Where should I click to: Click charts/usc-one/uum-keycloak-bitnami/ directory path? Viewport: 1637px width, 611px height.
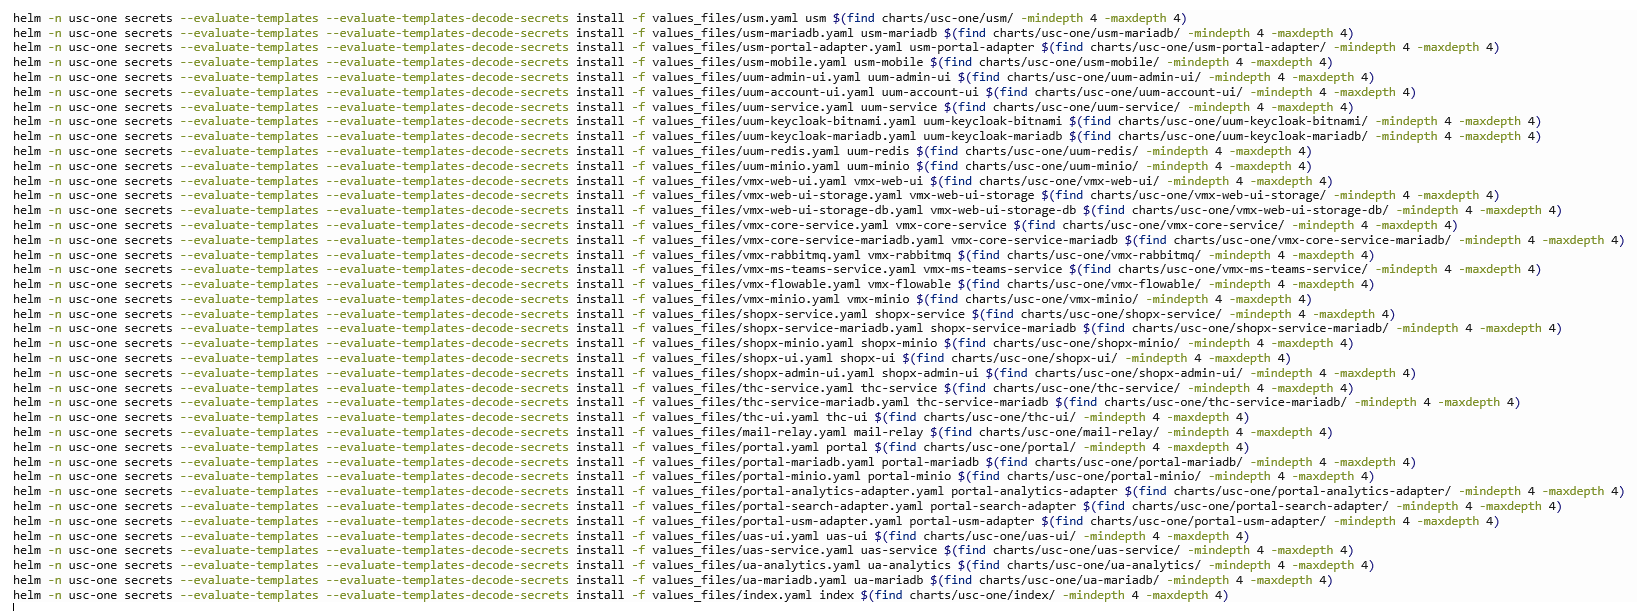[1243, 121]
